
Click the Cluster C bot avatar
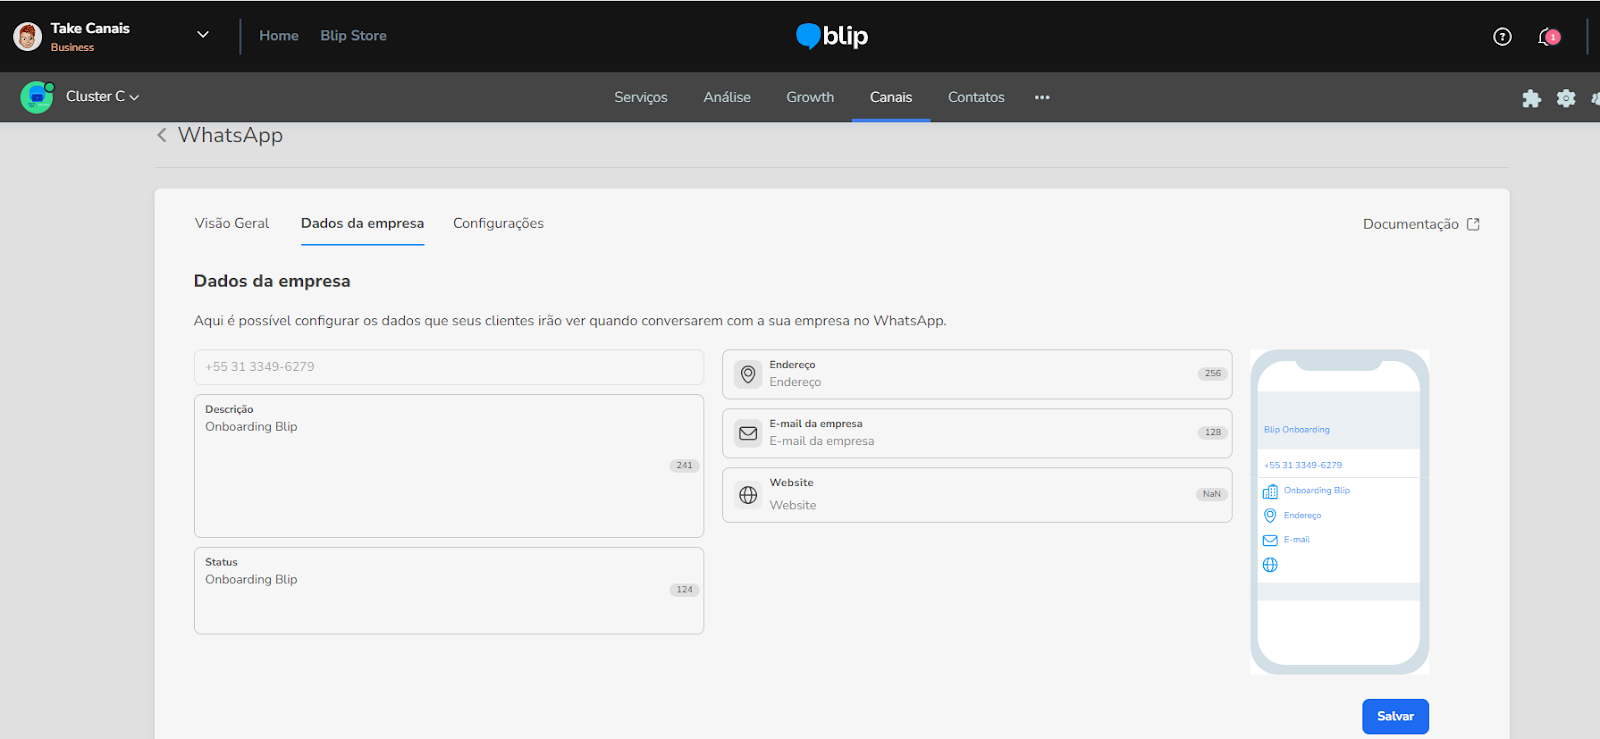coord(37,97)
